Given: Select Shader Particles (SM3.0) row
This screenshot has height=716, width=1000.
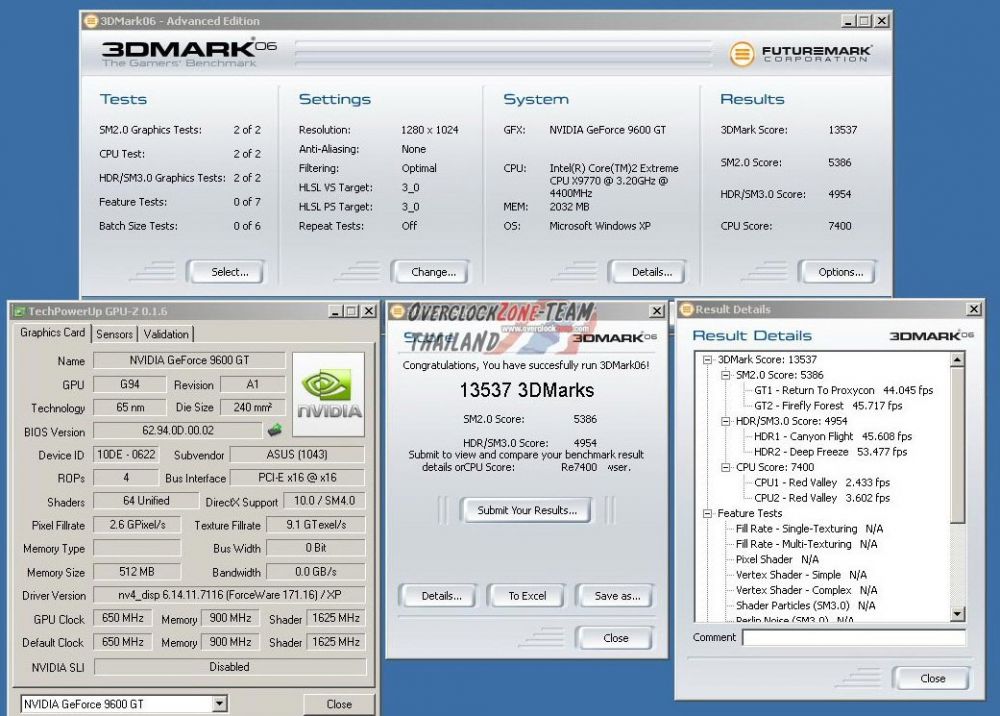Looking at the screenshot, I should tap(805, 605).
